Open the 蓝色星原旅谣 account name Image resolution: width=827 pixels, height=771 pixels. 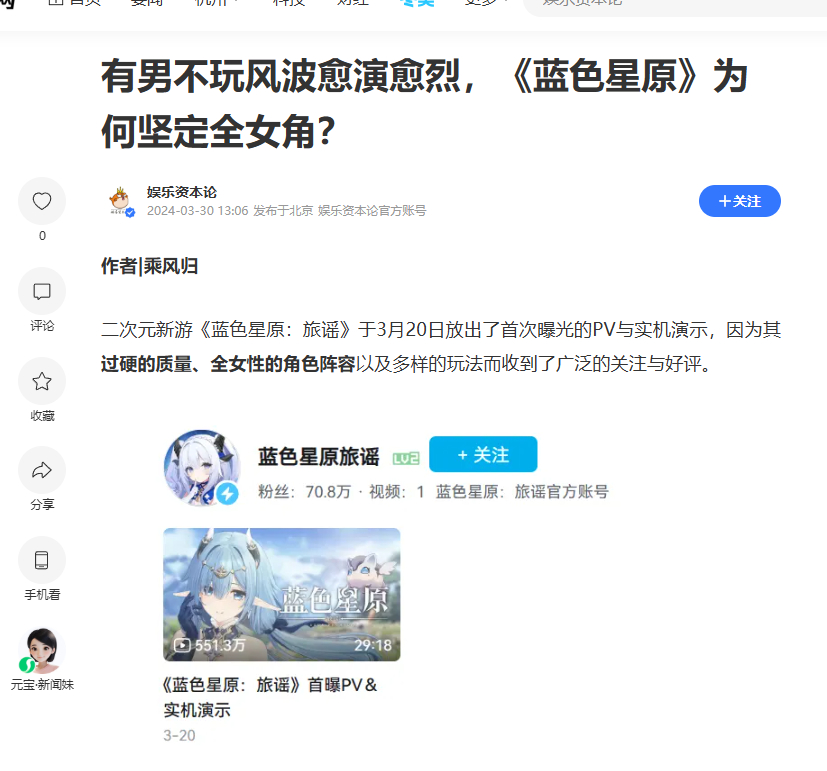pos(319,457)
